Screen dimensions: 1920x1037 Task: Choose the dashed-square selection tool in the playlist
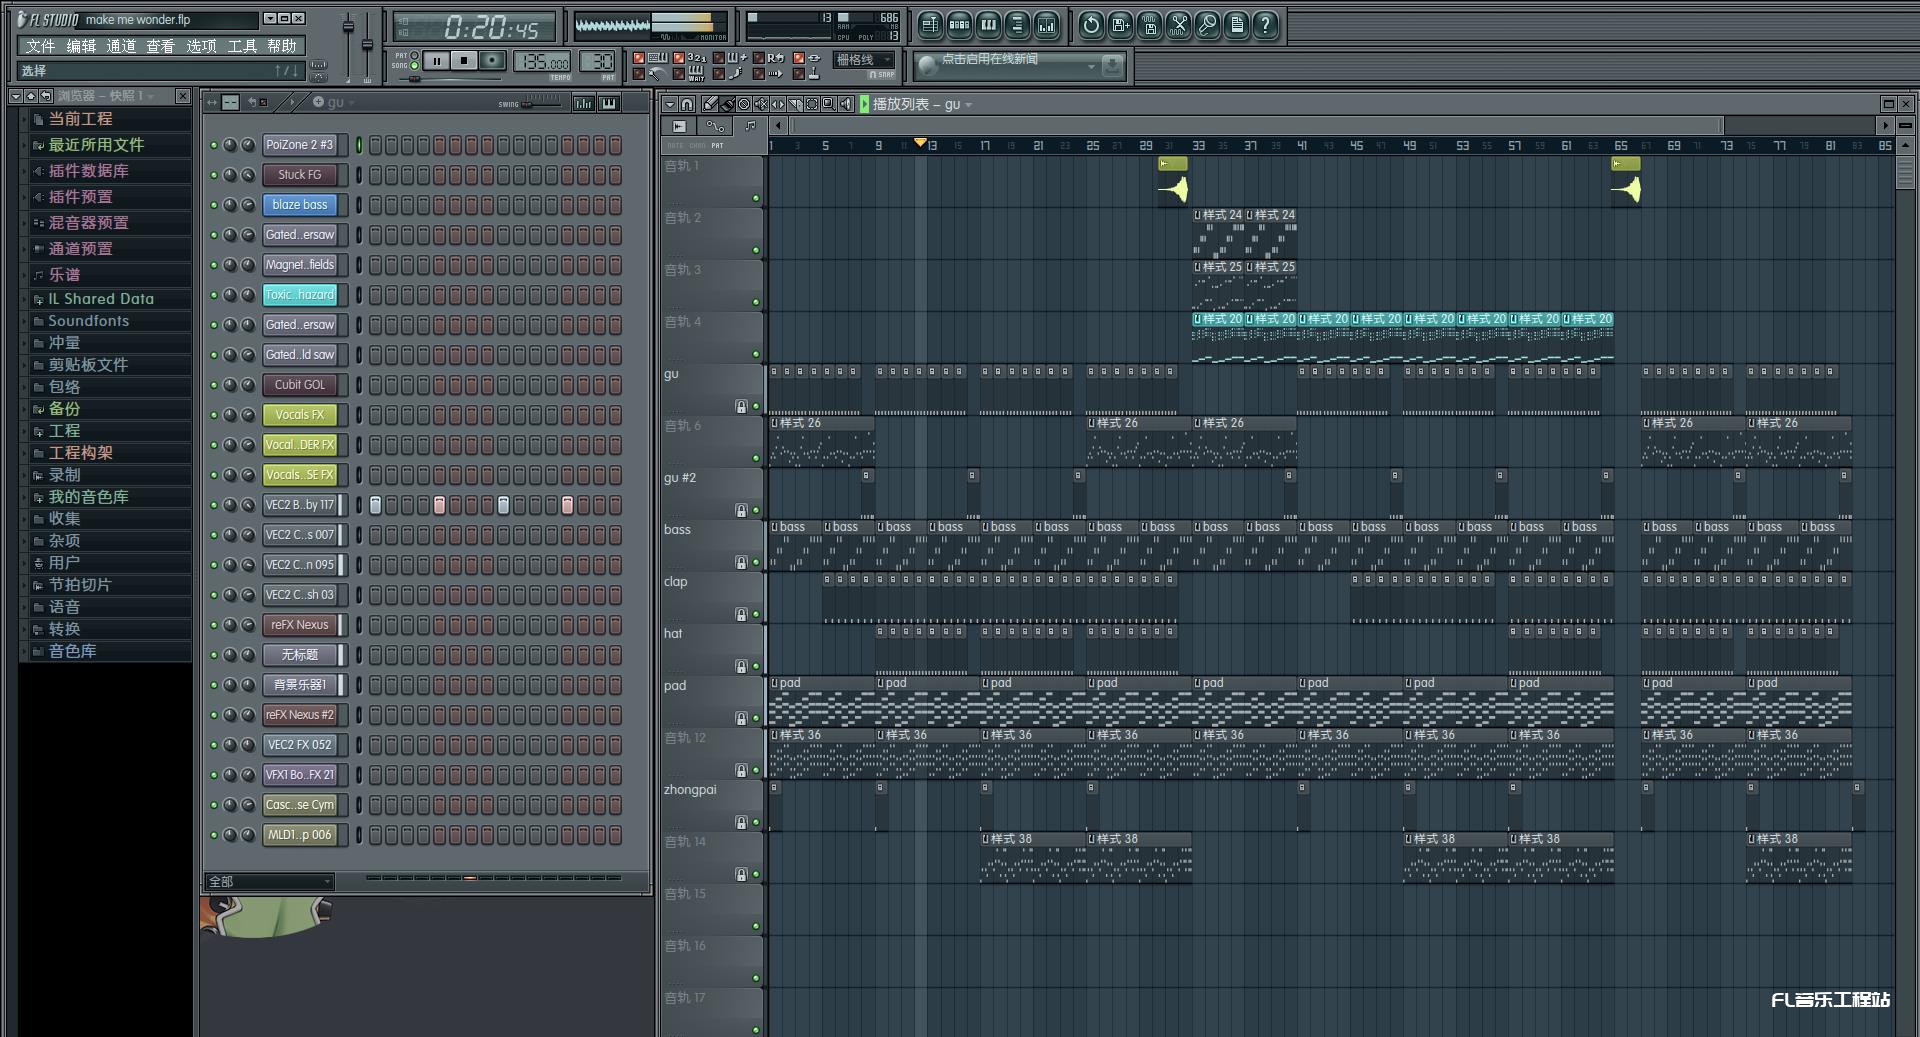812,104
